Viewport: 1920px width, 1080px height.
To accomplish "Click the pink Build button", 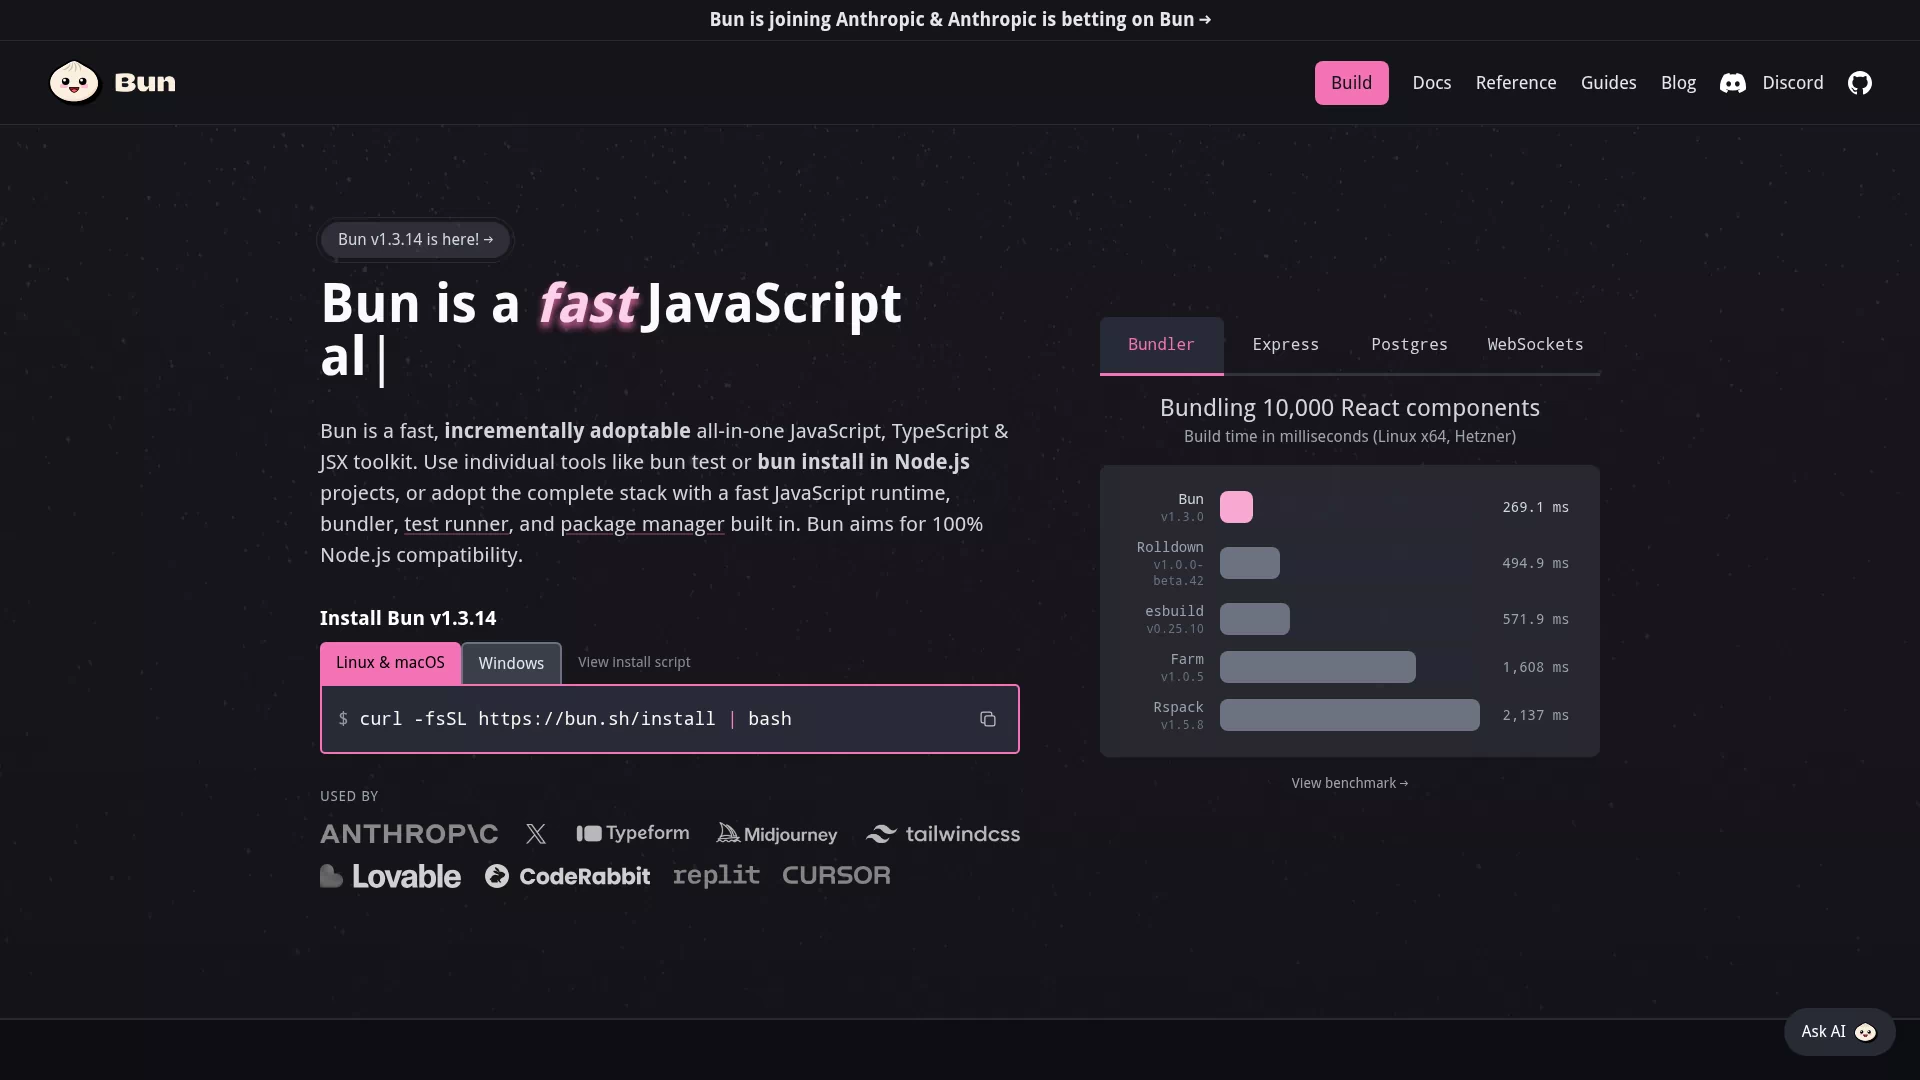I will pos(1351,83).
